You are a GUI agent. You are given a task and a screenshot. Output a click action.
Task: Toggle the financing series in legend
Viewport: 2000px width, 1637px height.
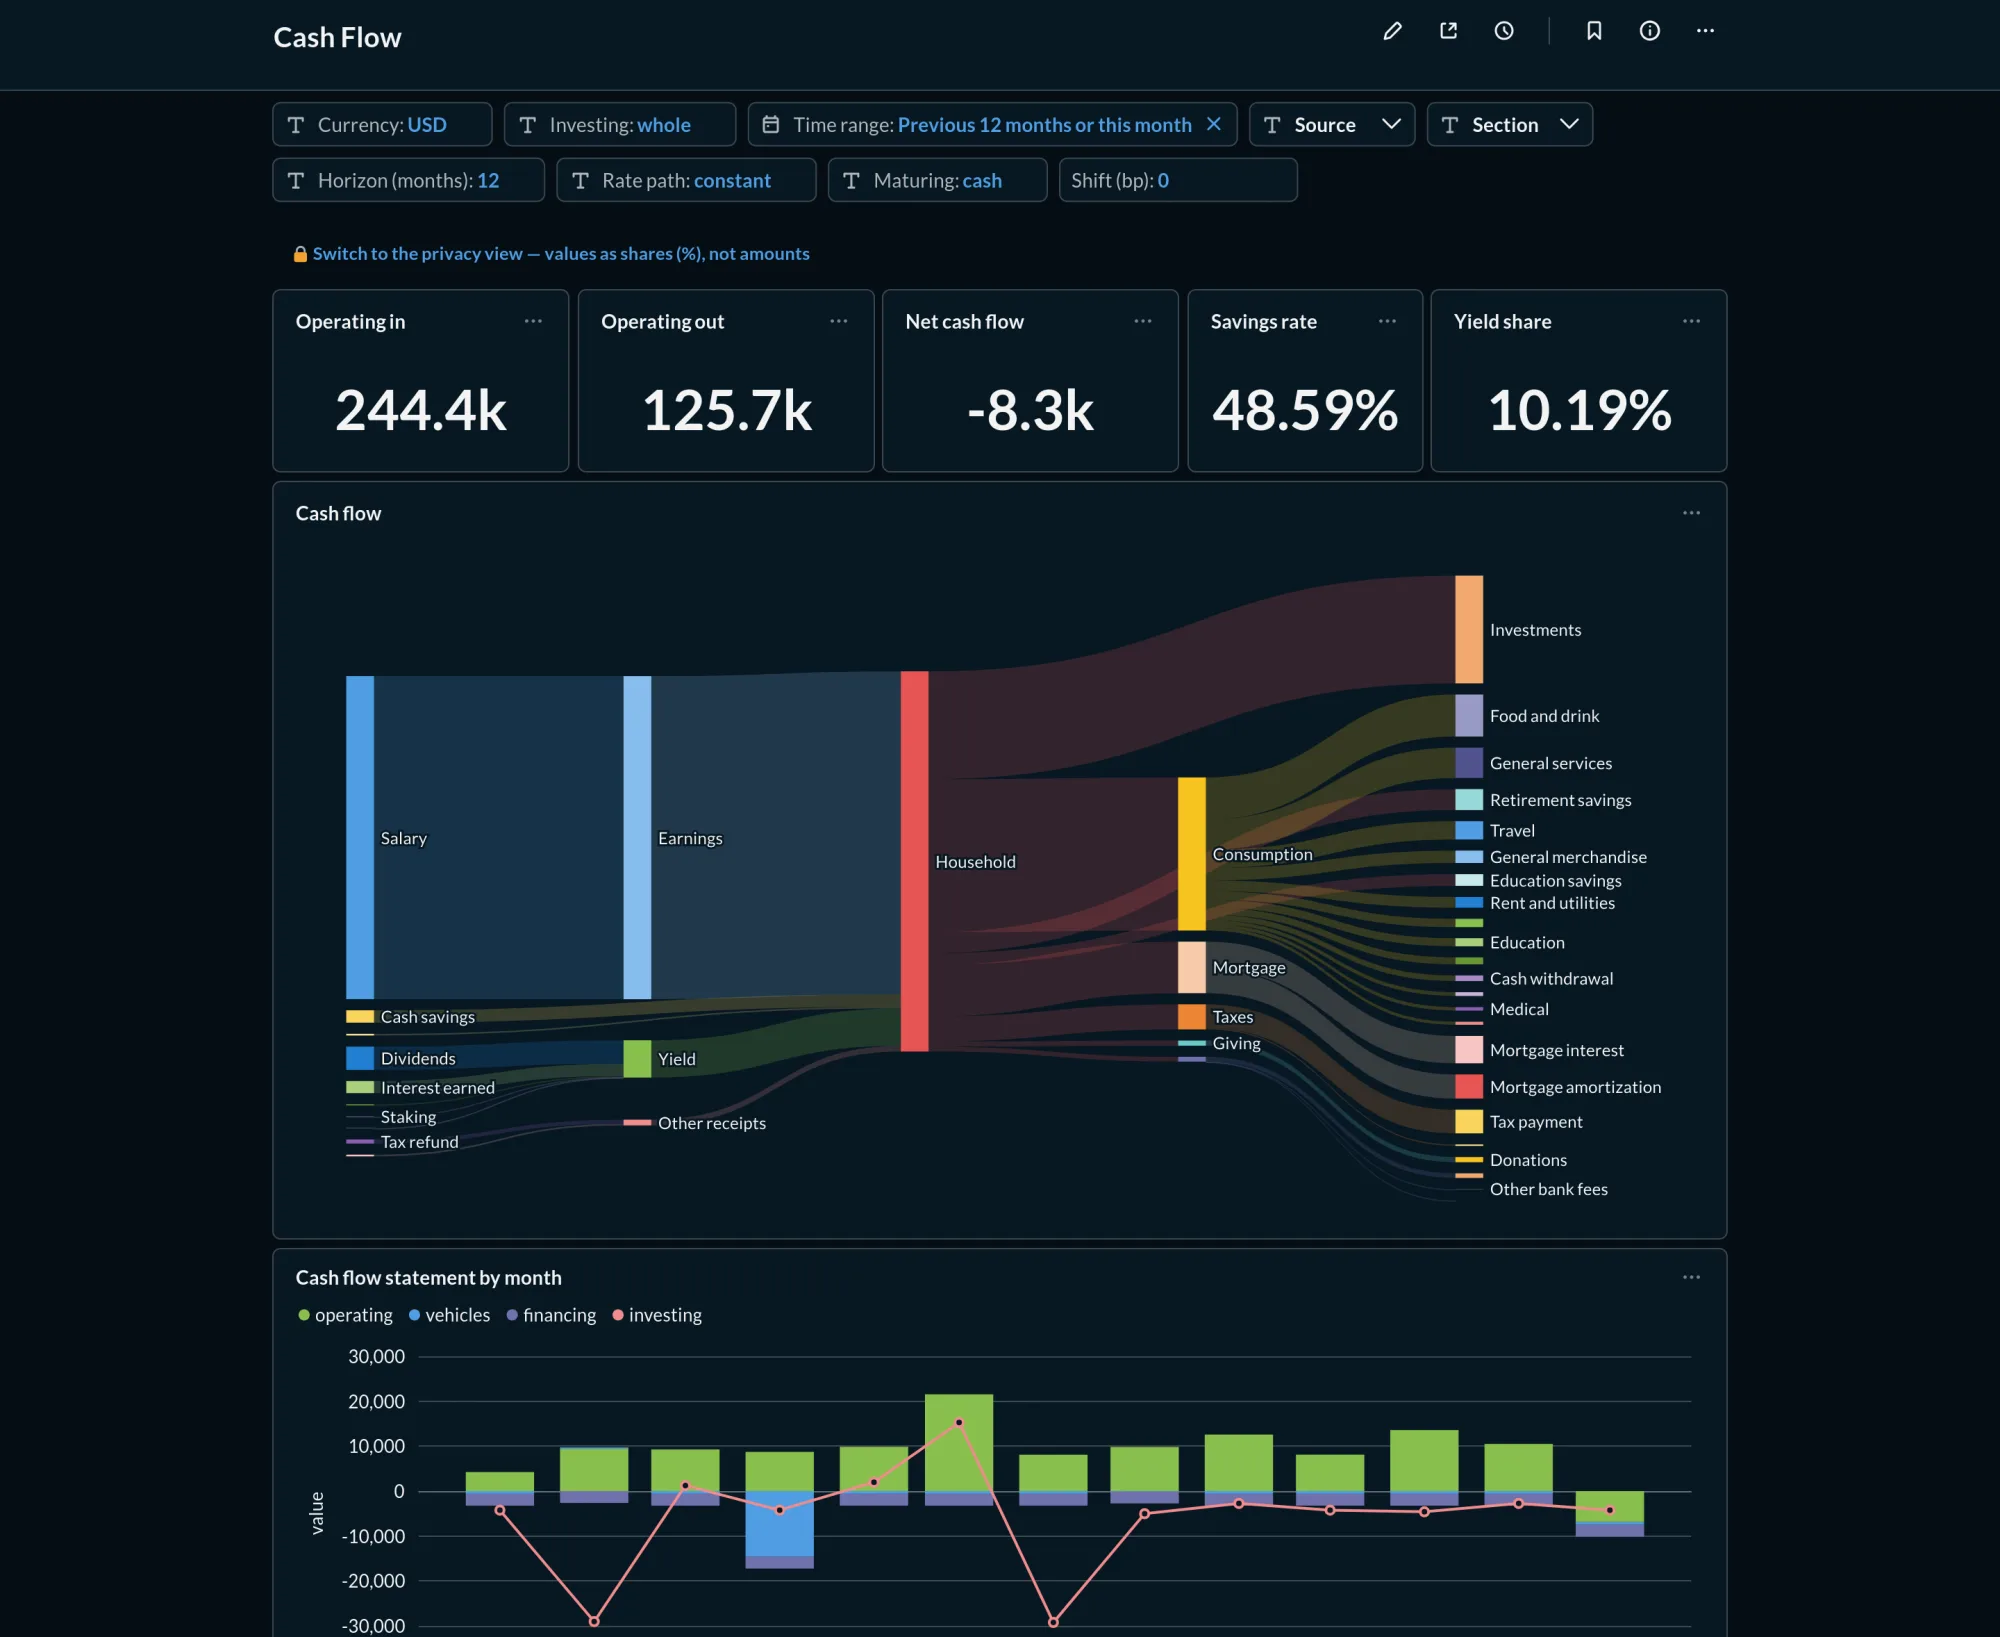[x=552, y=1315]
